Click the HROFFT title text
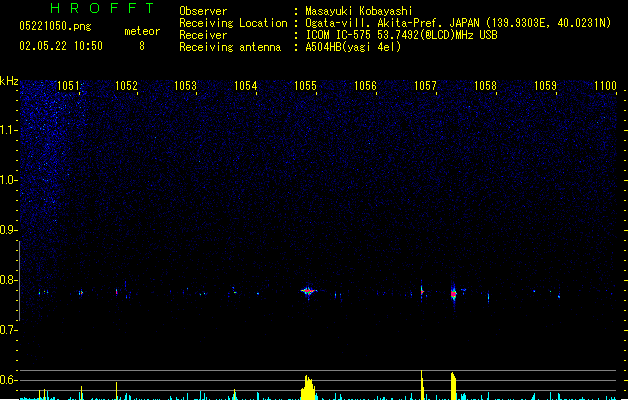 tap(102, 8)
